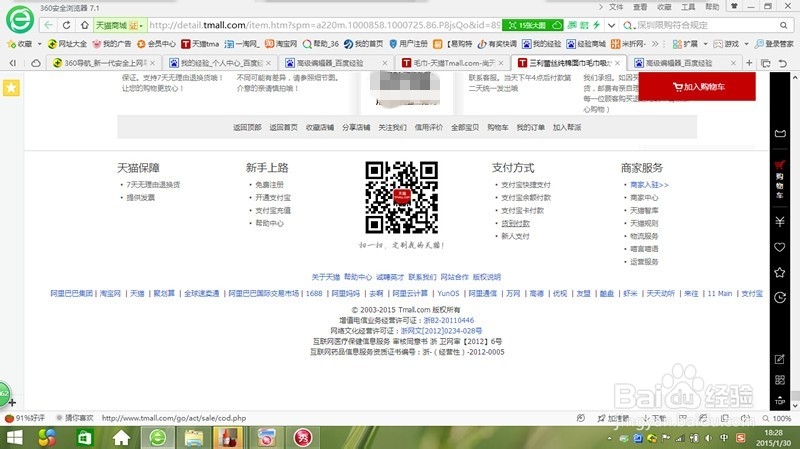The image size is (800, 449).
Task: Click the history clock icon in right sidebar
Action: pos(780,297)
